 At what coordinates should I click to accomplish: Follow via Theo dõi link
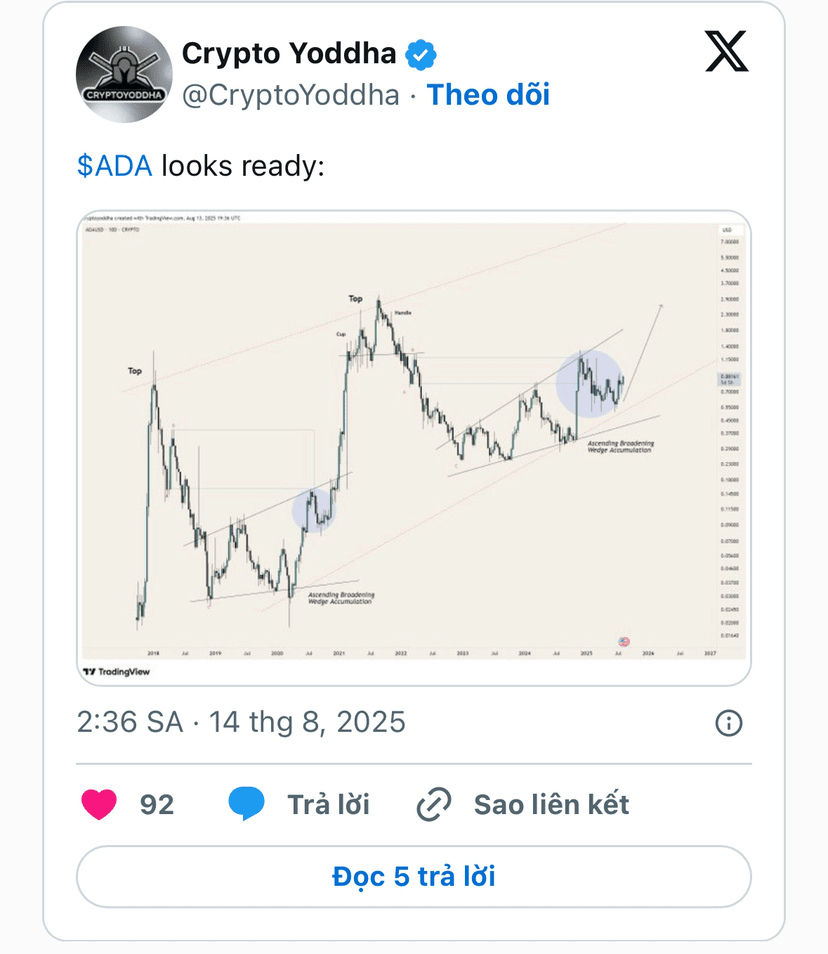pyautogui.click(x=488, y=95)
